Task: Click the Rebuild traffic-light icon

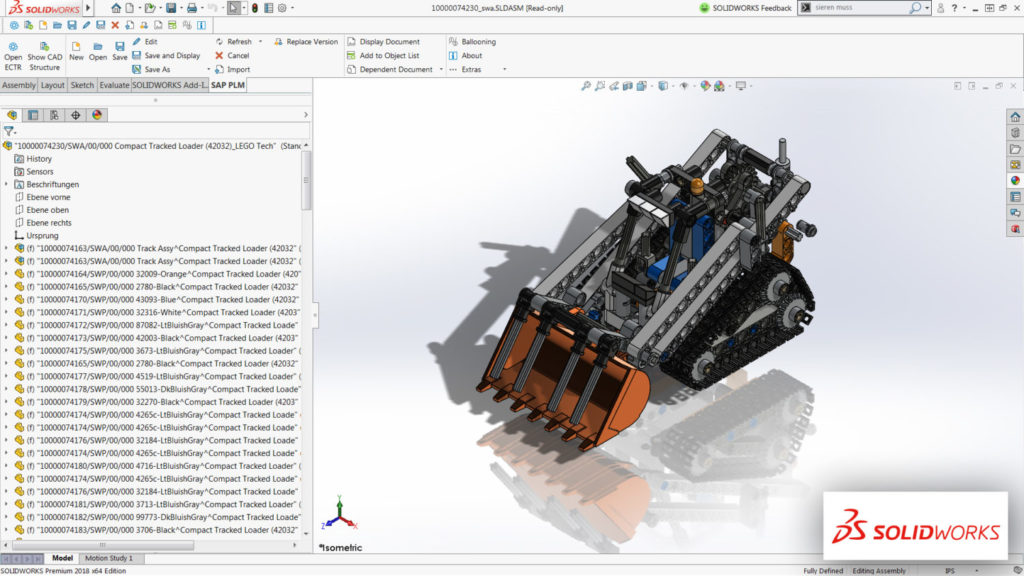Action: 254,8
